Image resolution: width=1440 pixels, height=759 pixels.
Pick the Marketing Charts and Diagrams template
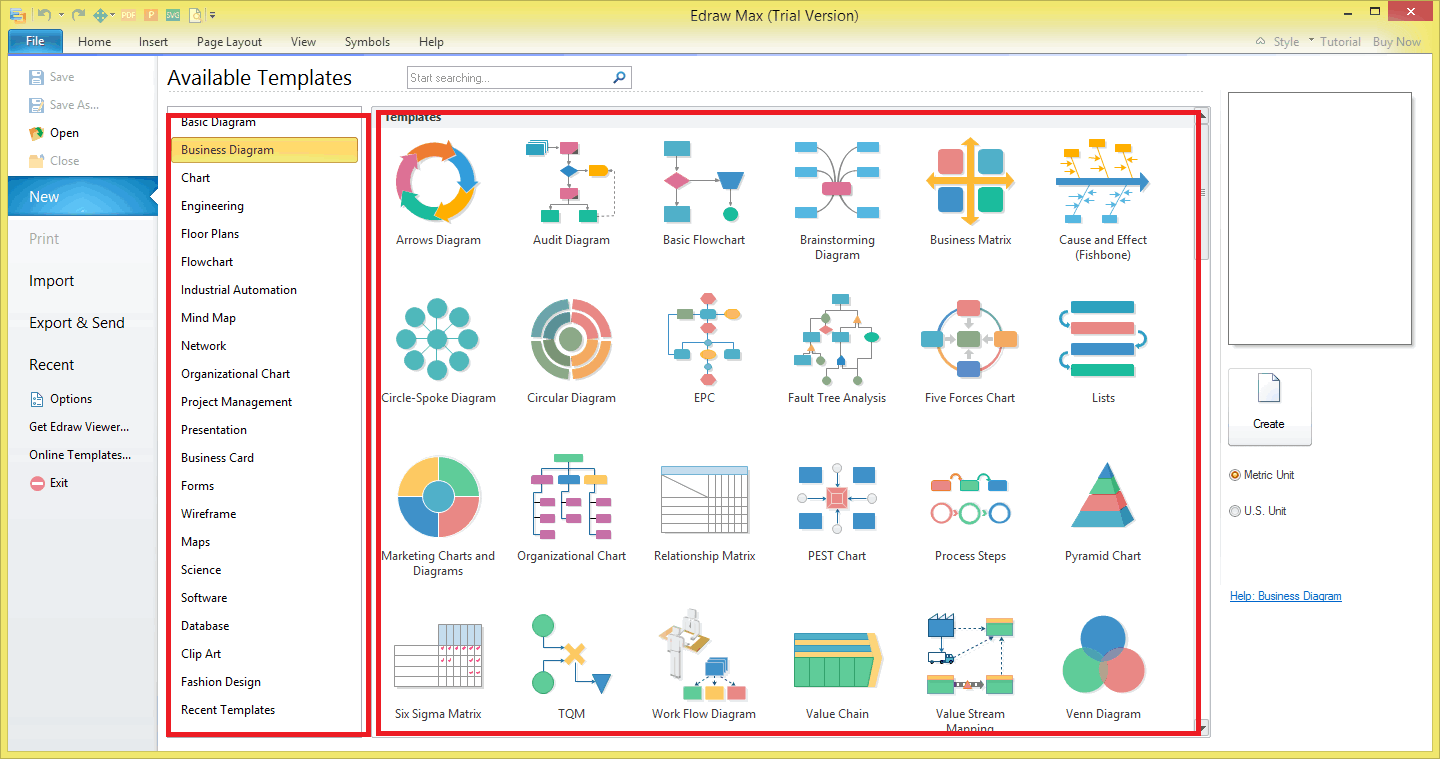coord(438,515)
